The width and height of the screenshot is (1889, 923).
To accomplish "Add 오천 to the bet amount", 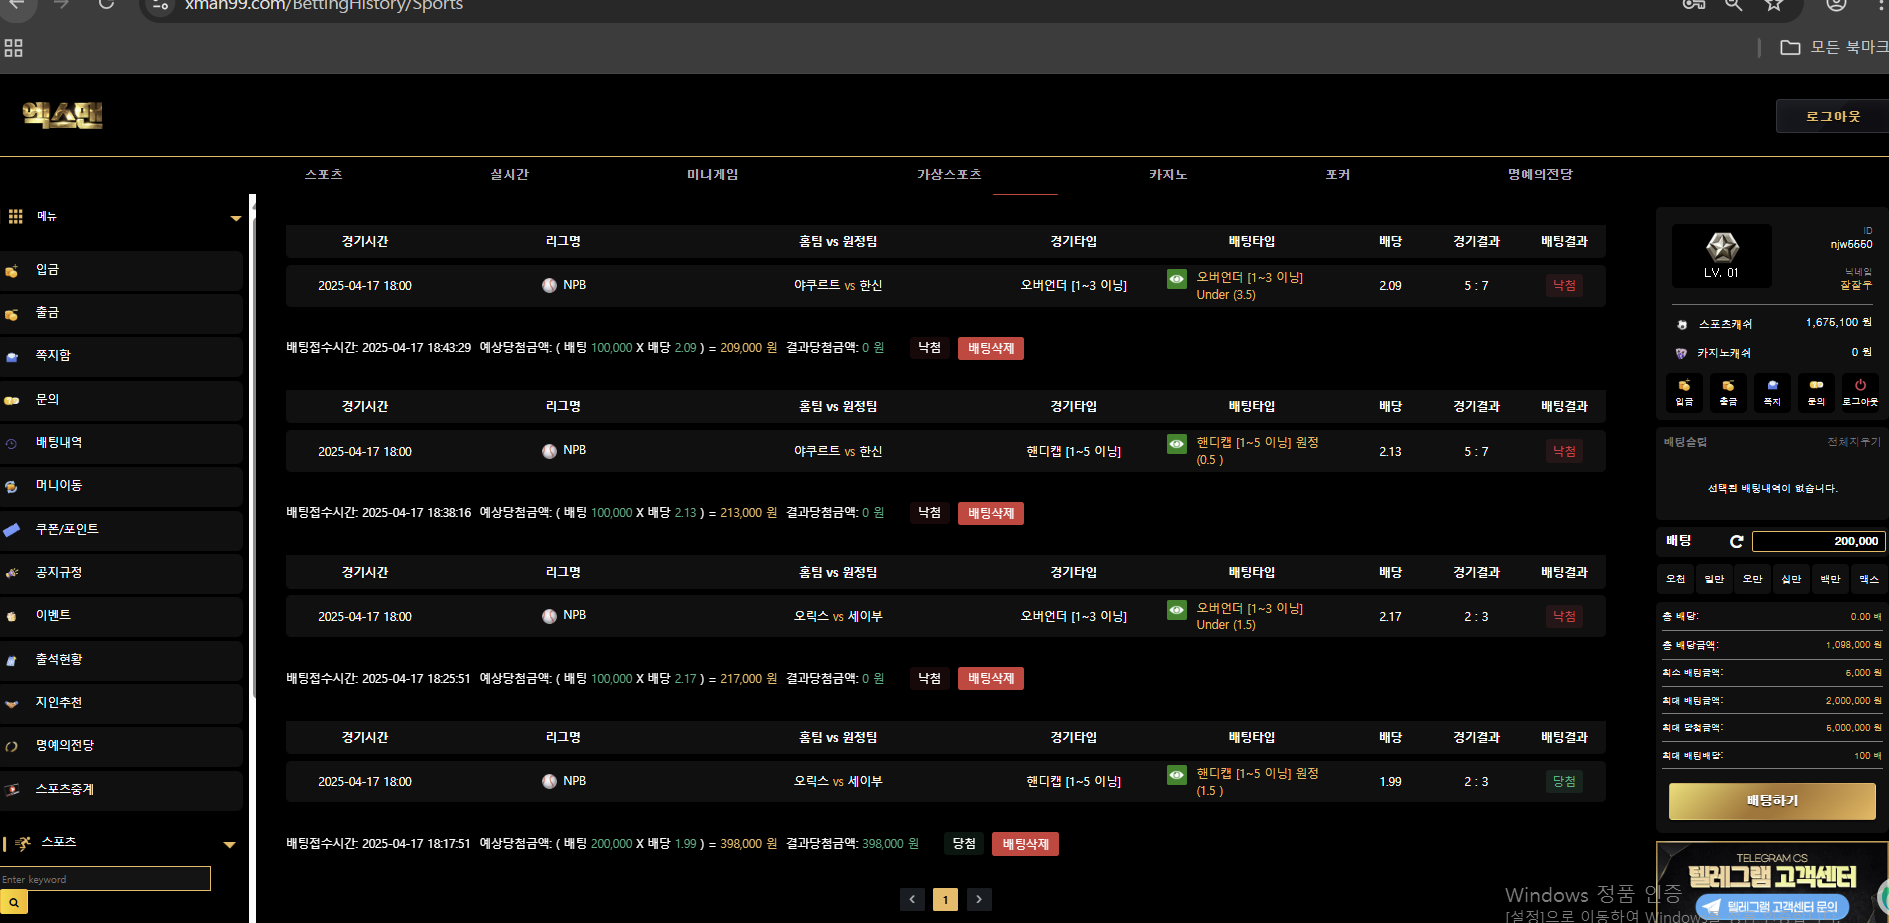I will (x=1675, y=579).
